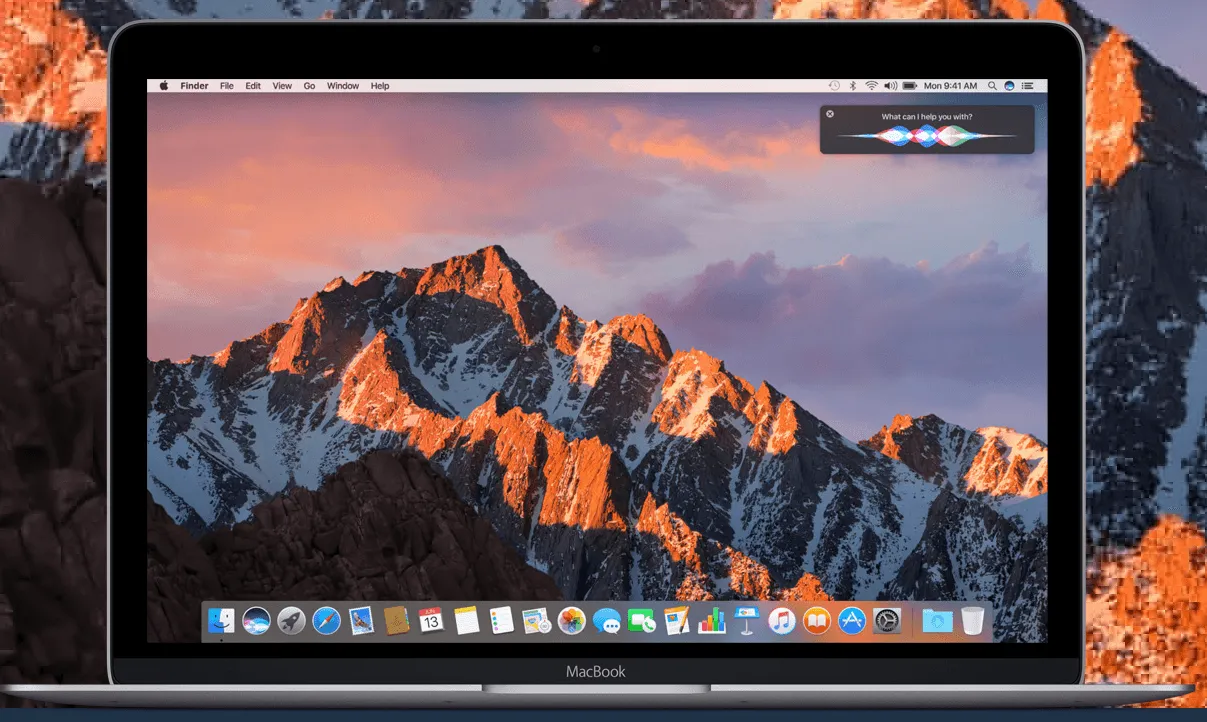This screenshot has height=722, width=1207.
Task: Close the Siri prompt window
Action: pyautogui.click(x=830, y=114)
